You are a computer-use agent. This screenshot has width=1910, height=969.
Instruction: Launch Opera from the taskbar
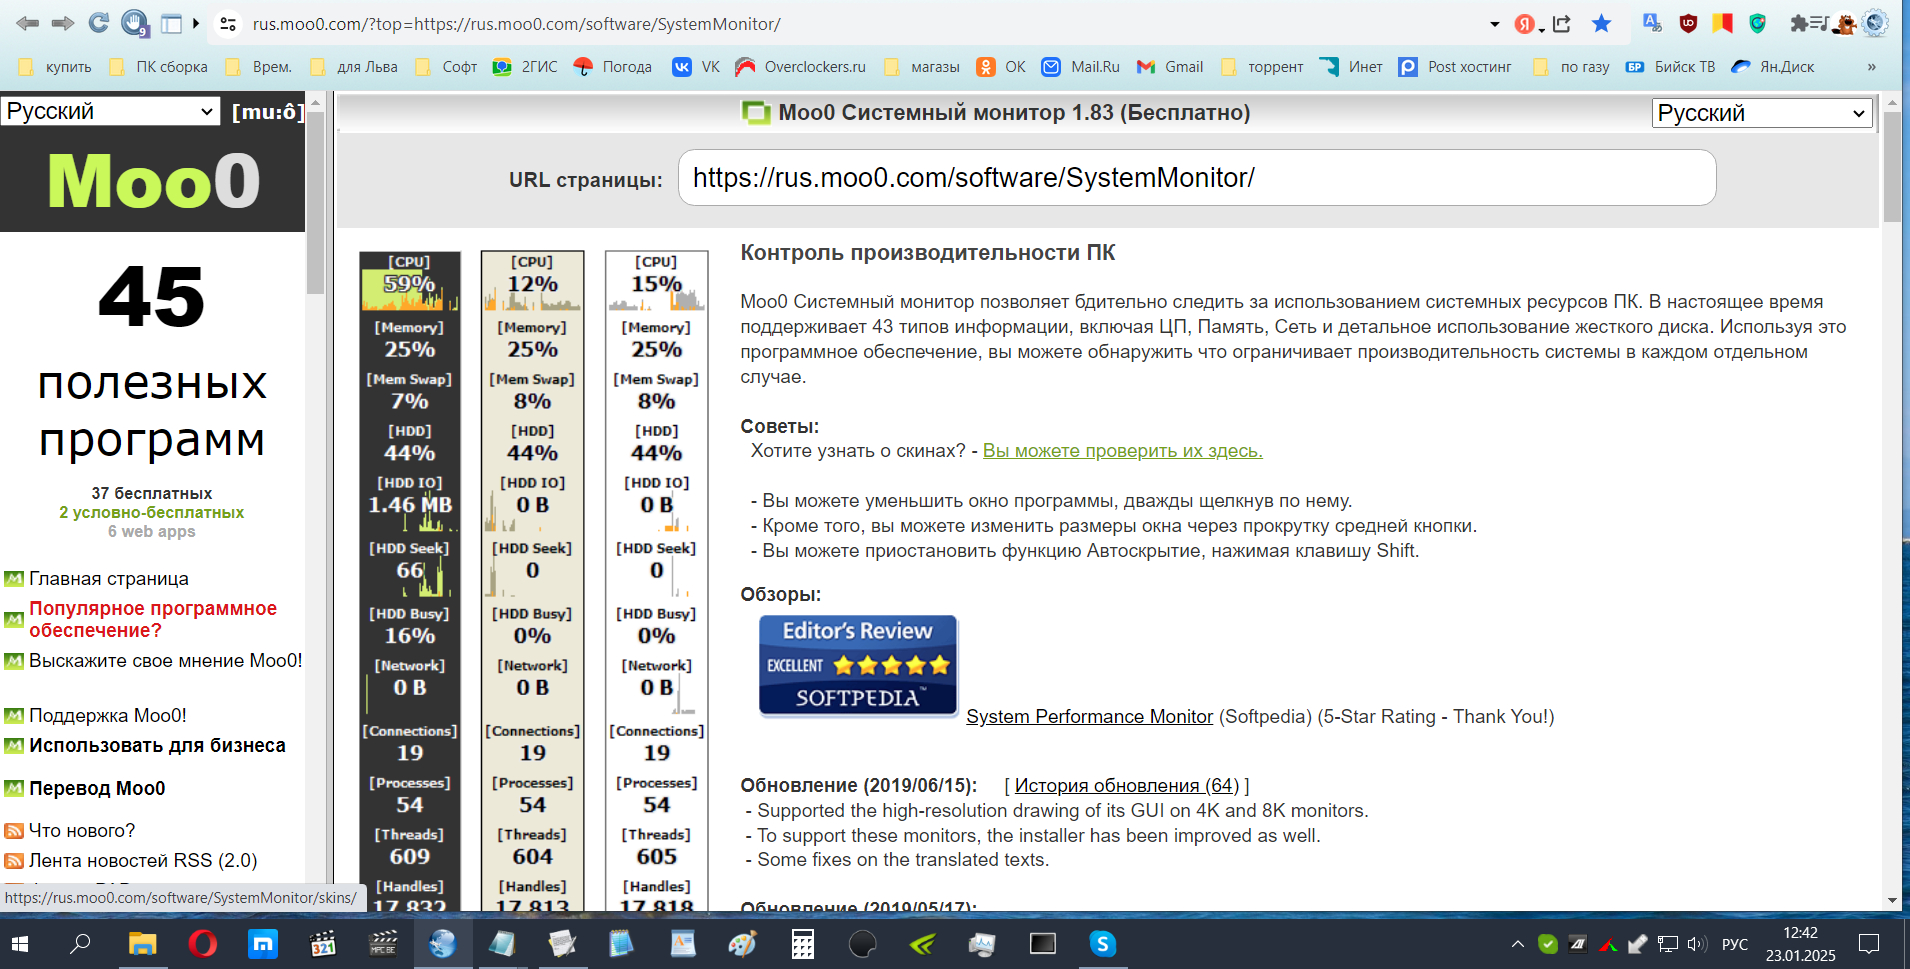click(202, 943)
